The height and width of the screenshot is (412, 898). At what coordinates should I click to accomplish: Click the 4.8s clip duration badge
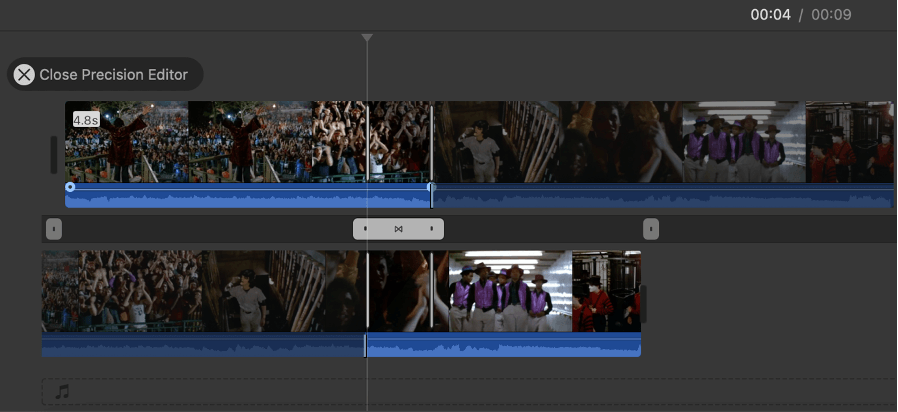[x=85, y=120]
